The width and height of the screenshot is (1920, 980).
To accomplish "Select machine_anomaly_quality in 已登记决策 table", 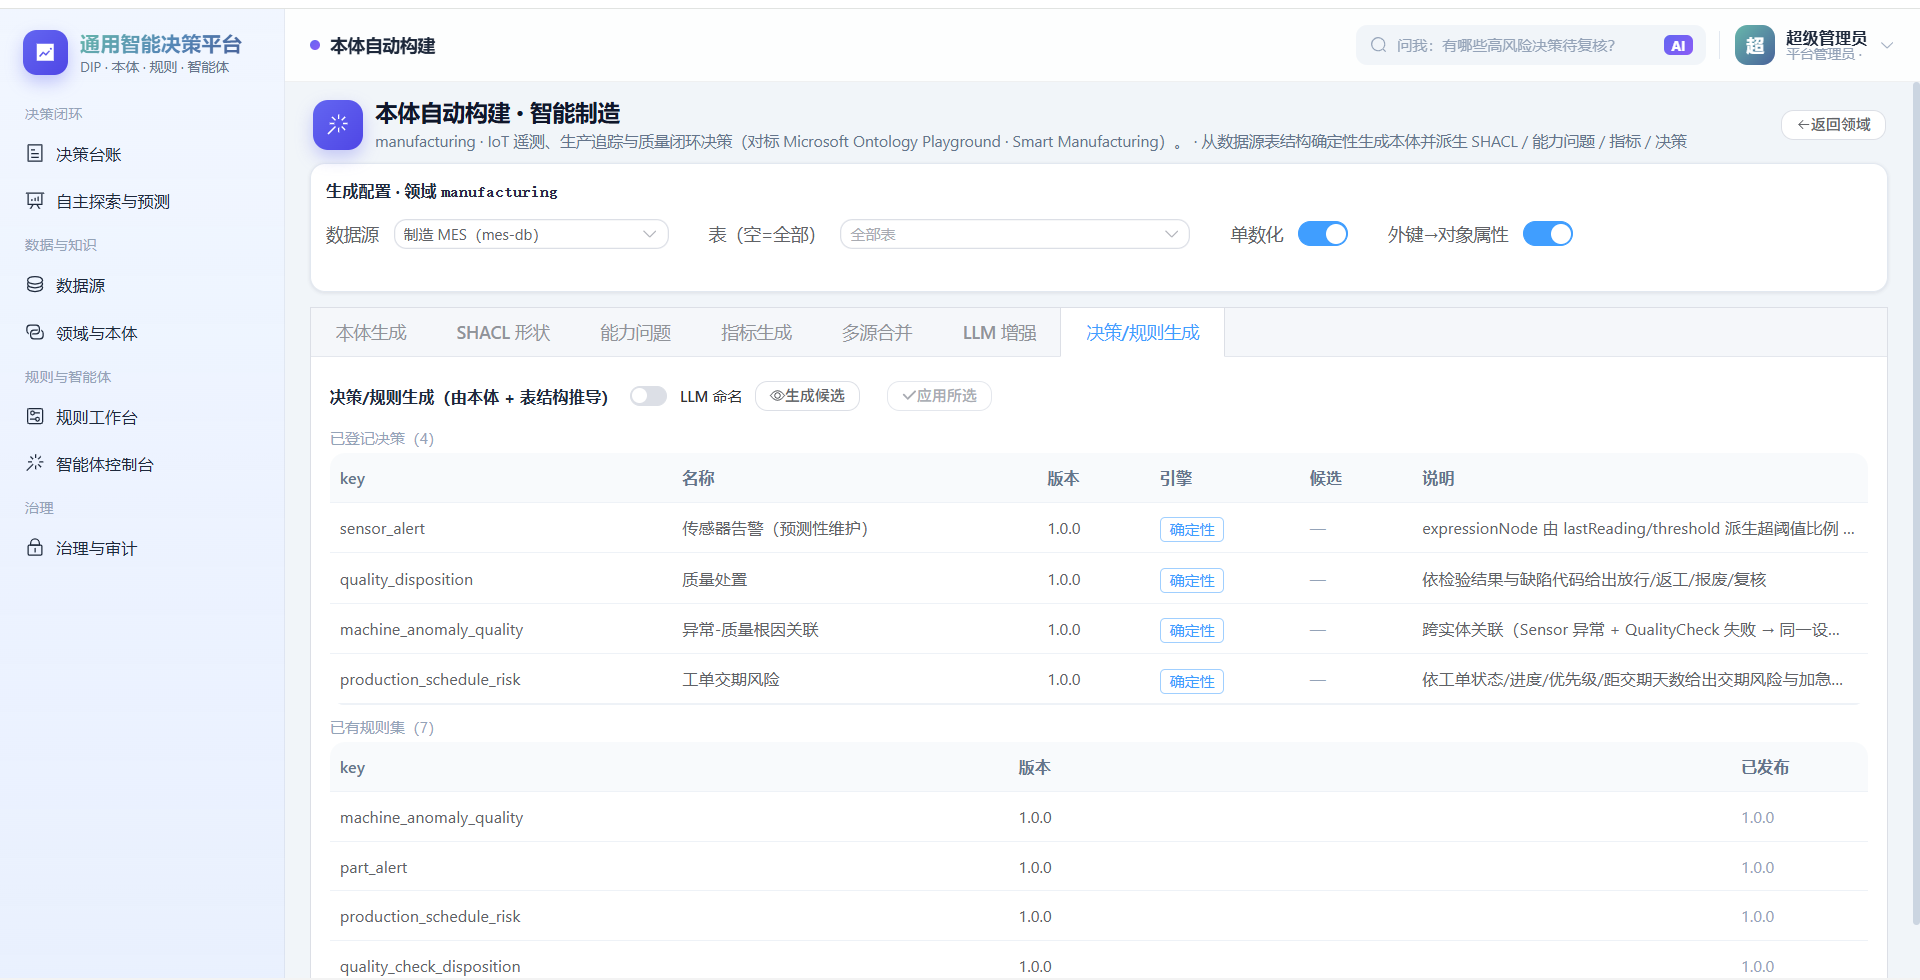I will [431, 629].
